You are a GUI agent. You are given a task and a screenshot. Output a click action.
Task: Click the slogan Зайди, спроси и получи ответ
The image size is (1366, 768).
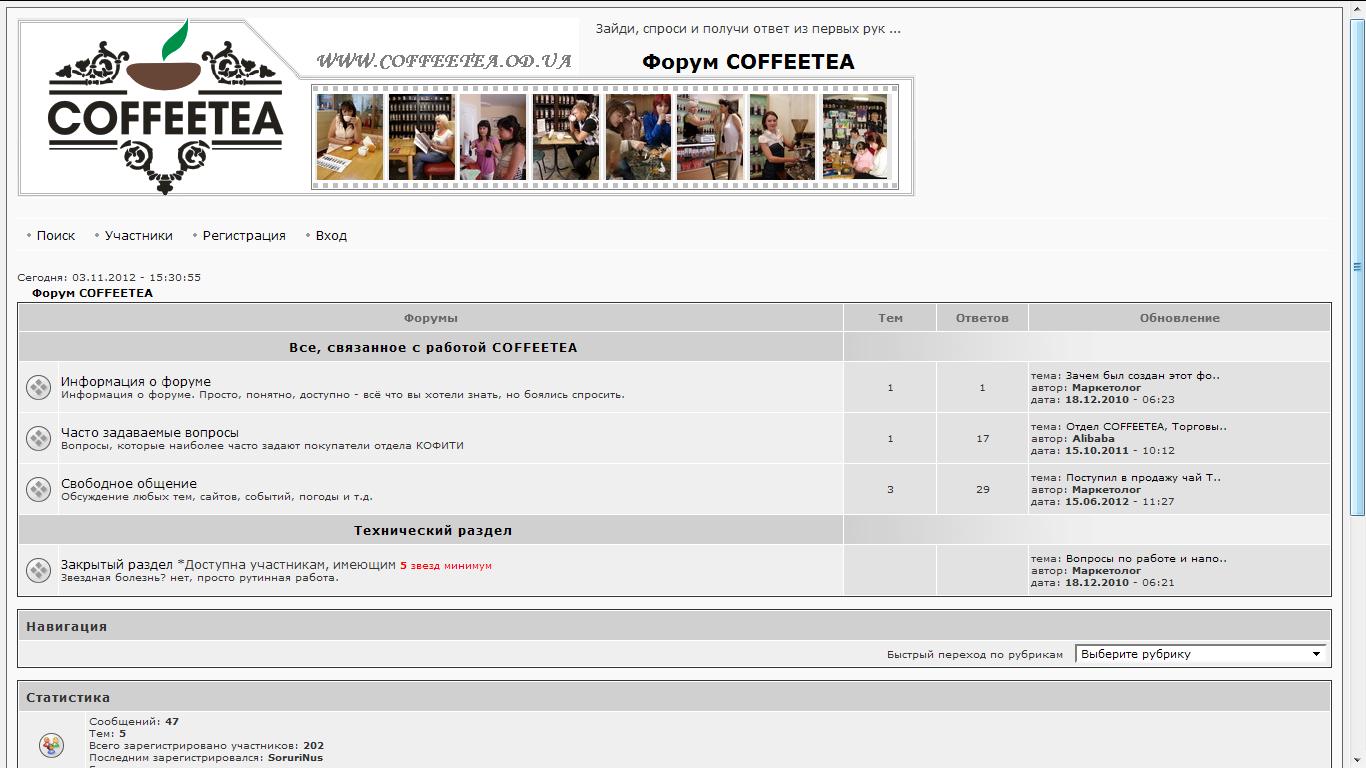pos(748,29)
